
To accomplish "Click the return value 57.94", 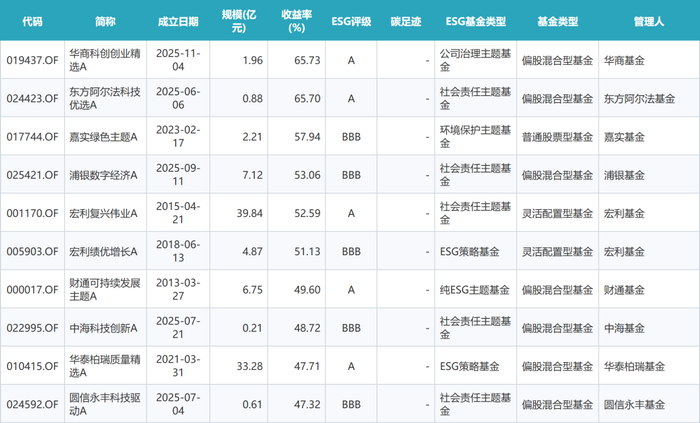I will pyautogui.click(x=307, y=137).
